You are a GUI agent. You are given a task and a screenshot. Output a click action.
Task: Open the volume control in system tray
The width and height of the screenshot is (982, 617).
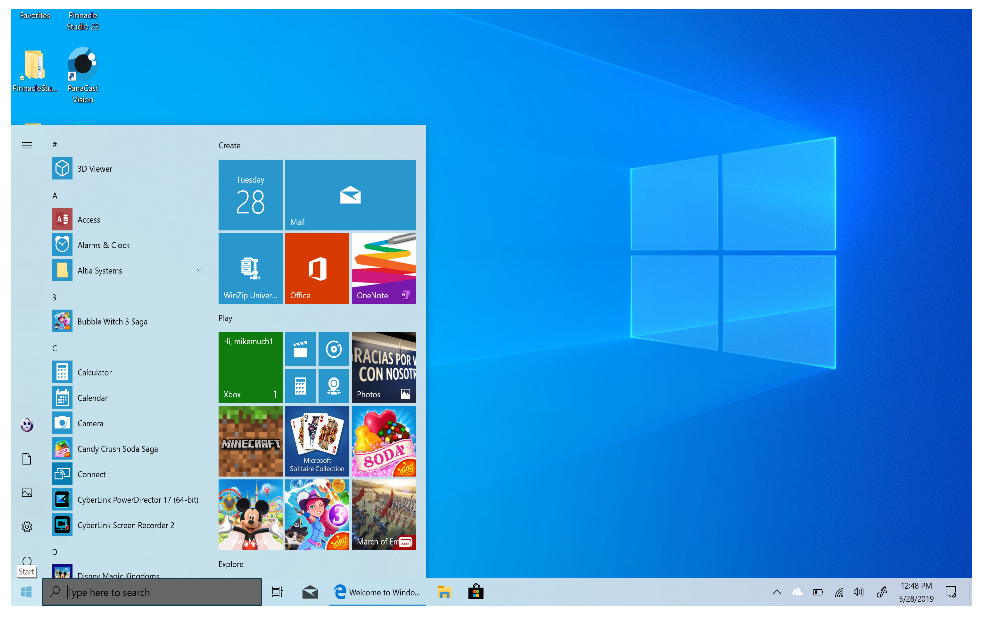[858, 592]
